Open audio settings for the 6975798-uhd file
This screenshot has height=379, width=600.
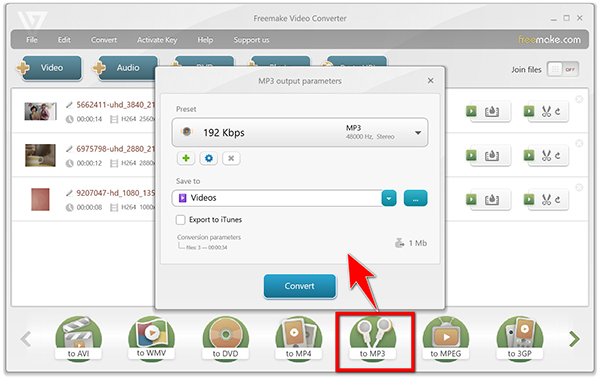point(488,155)
